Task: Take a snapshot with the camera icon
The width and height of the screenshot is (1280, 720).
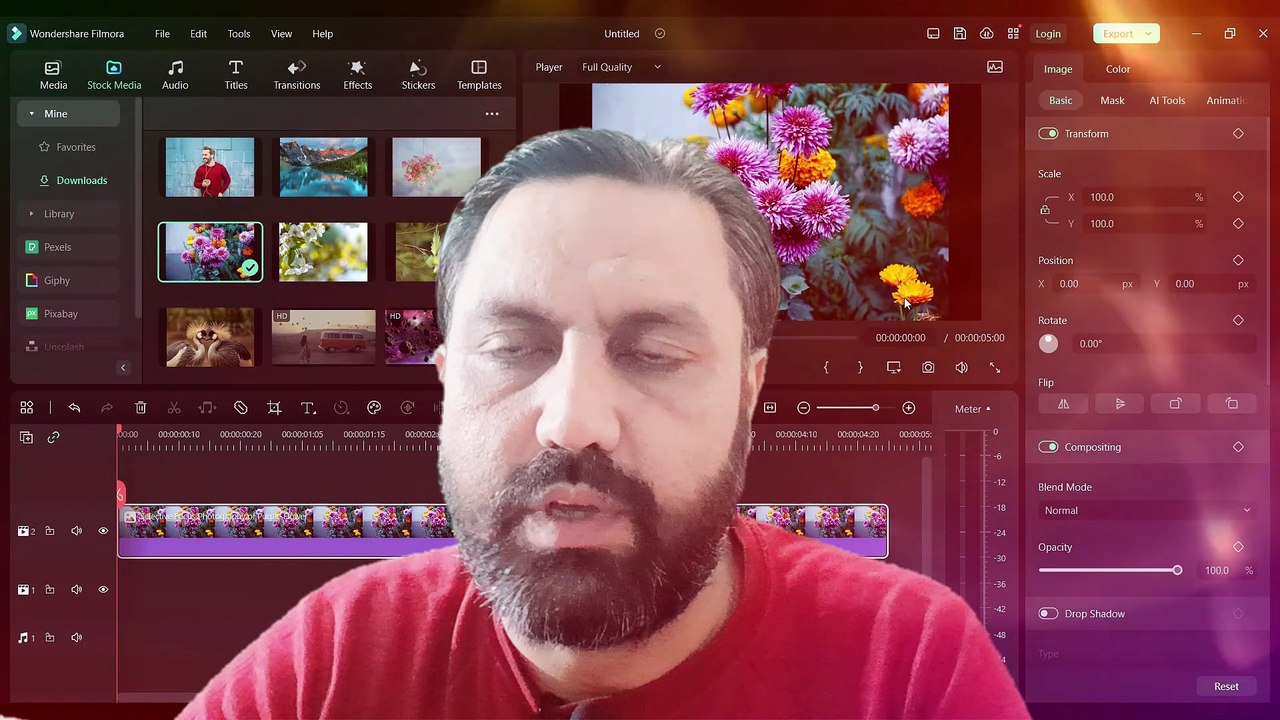Action: click(928, 368)
